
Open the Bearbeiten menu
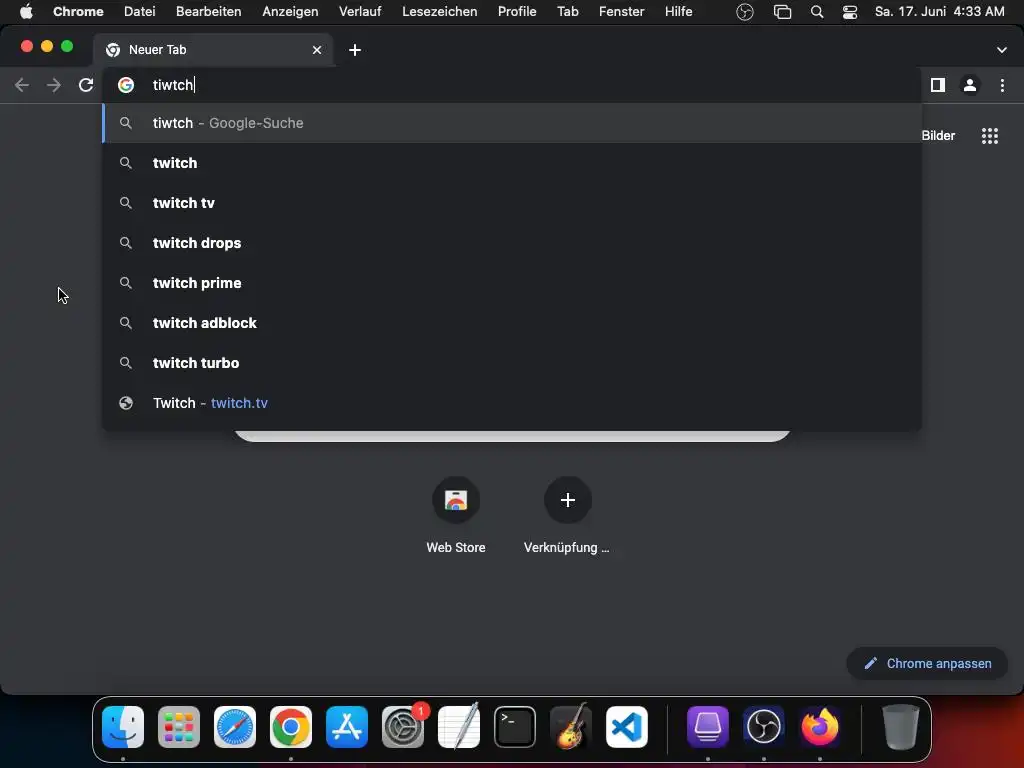(208, 12)
